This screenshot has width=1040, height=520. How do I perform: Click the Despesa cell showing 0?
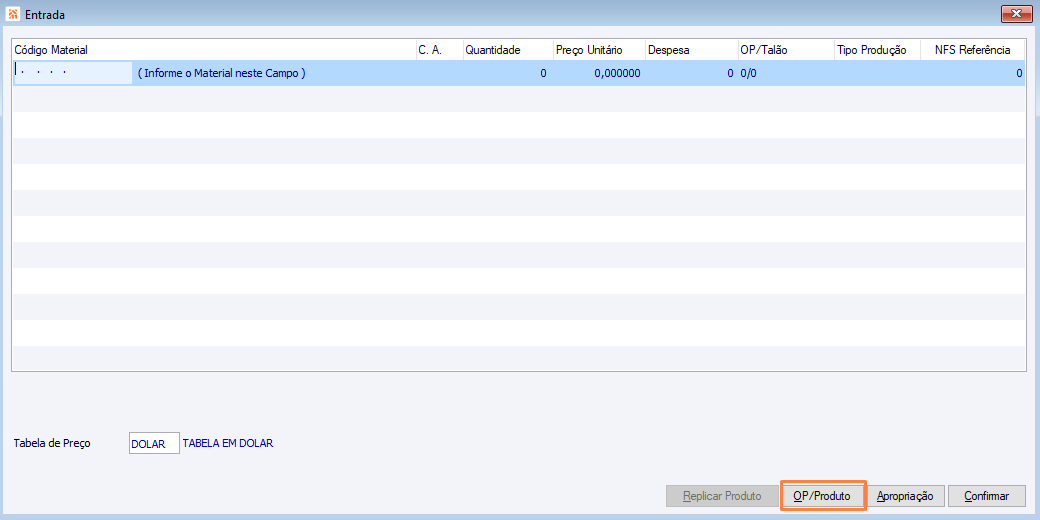691,74
